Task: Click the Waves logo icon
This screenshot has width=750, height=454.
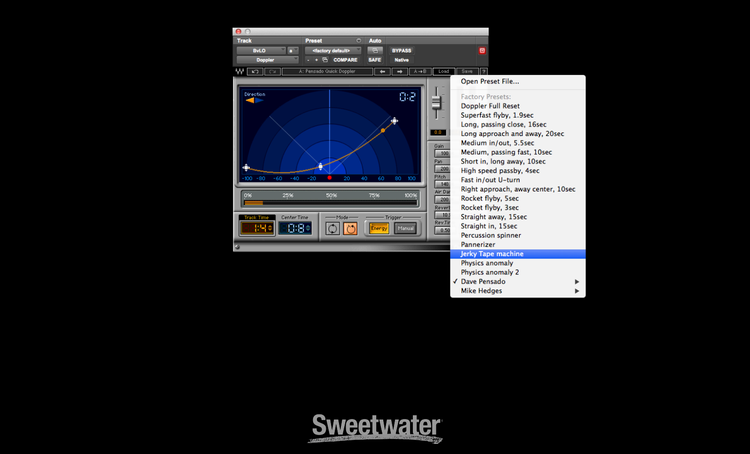Action: [x=240, y=72]
